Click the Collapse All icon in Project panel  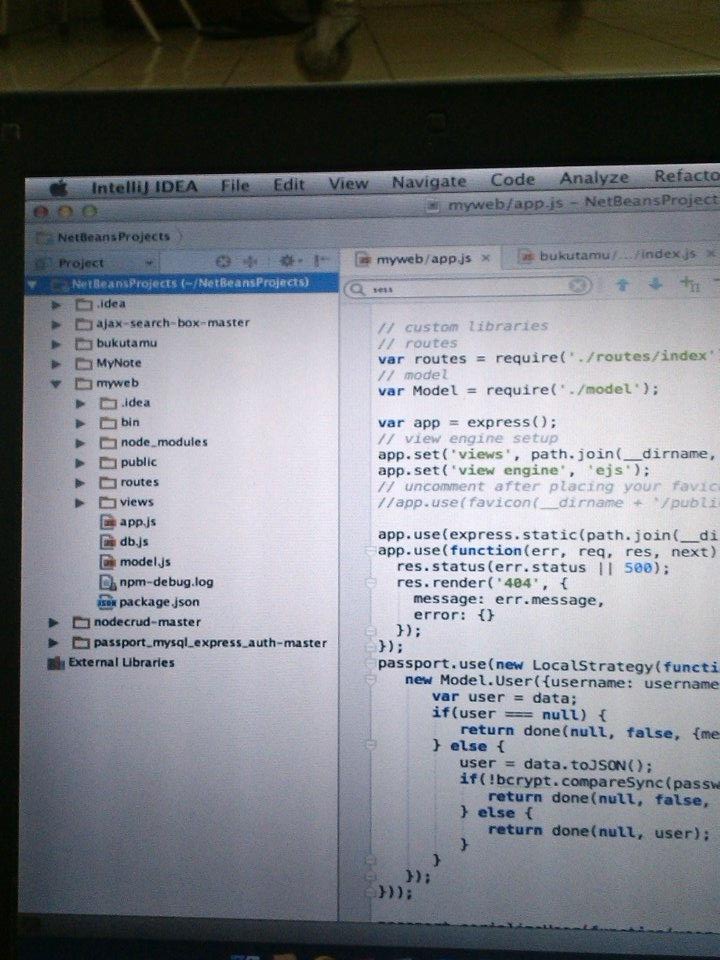250,261
